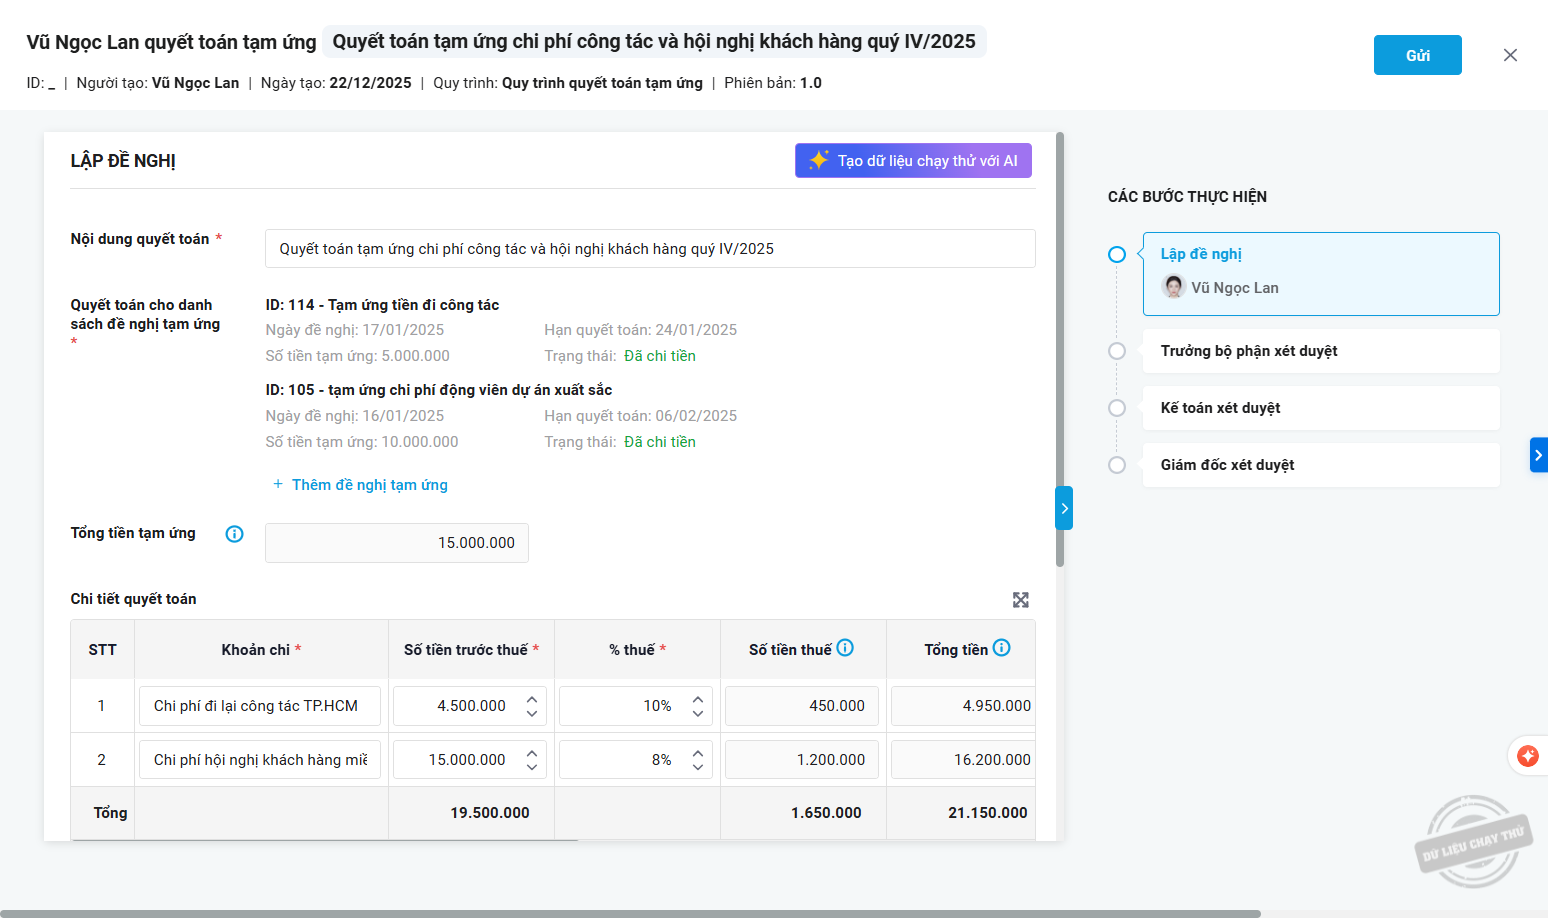Image resolution: width=1548 pixels, height=918 pixels.
Task: Click the info icon beside Tổng tiền tạm ứng
Action: click(x=235, y=534)
